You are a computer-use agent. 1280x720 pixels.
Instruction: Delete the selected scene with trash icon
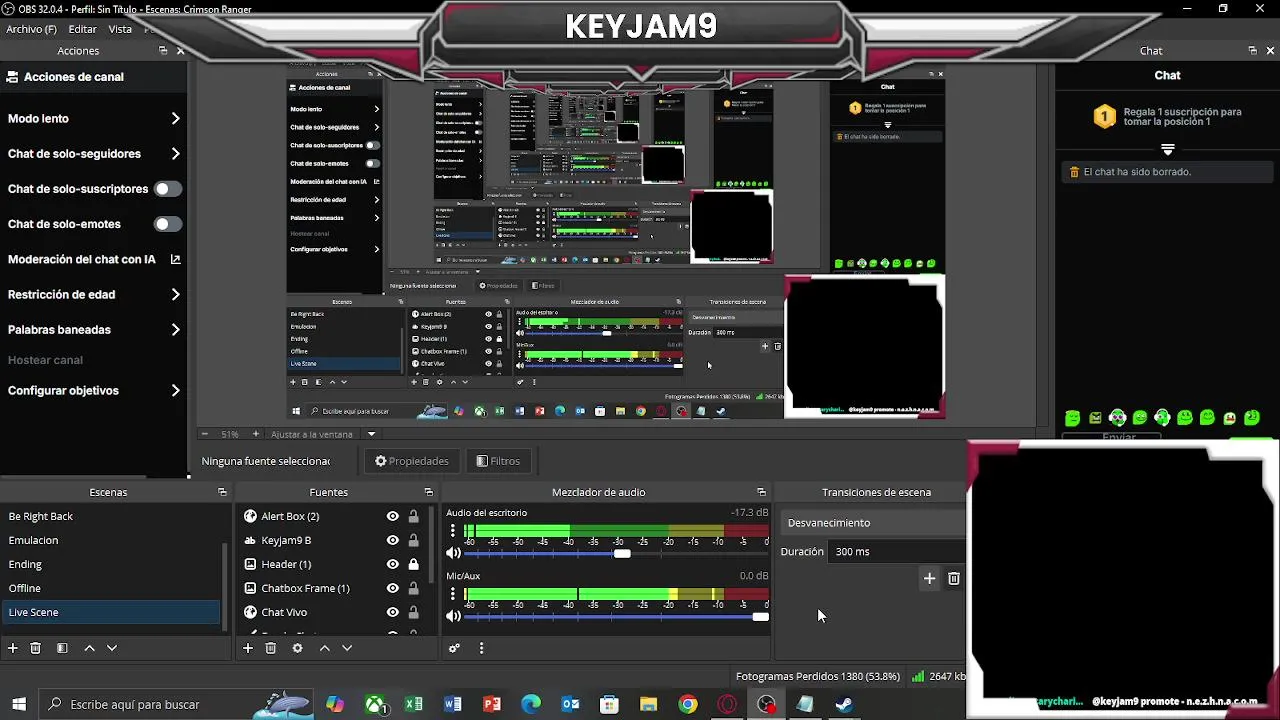[x=36, y=648]
